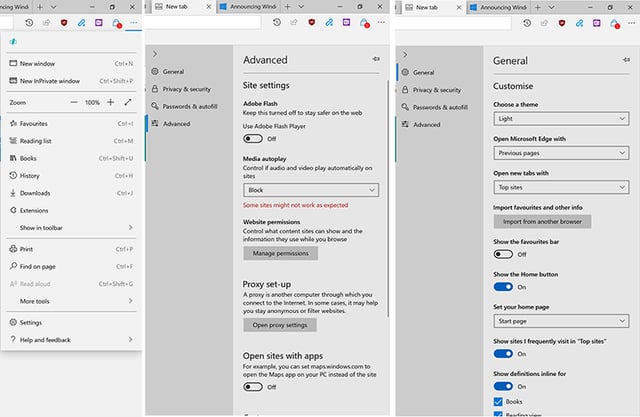The height and width of the screenshot is (417, 640).
Task: Click the three-dot Settings and more button, left window
Action: pyautogui.click(x=133, y=23)
